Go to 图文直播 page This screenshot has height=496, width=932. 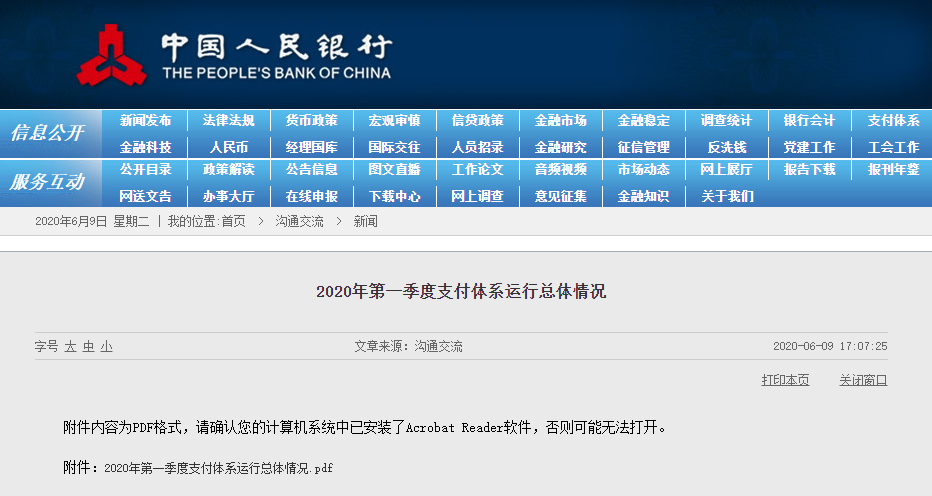click(x=394, y=169)
